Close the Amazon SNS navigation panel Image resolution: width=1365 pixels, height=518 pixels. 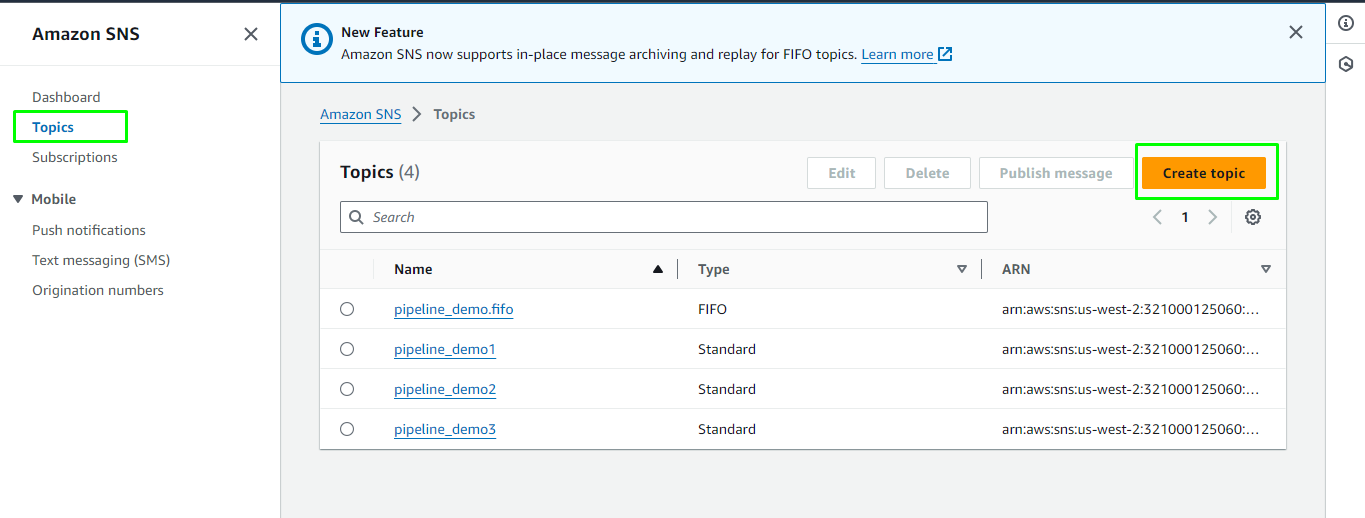point(251,34)
